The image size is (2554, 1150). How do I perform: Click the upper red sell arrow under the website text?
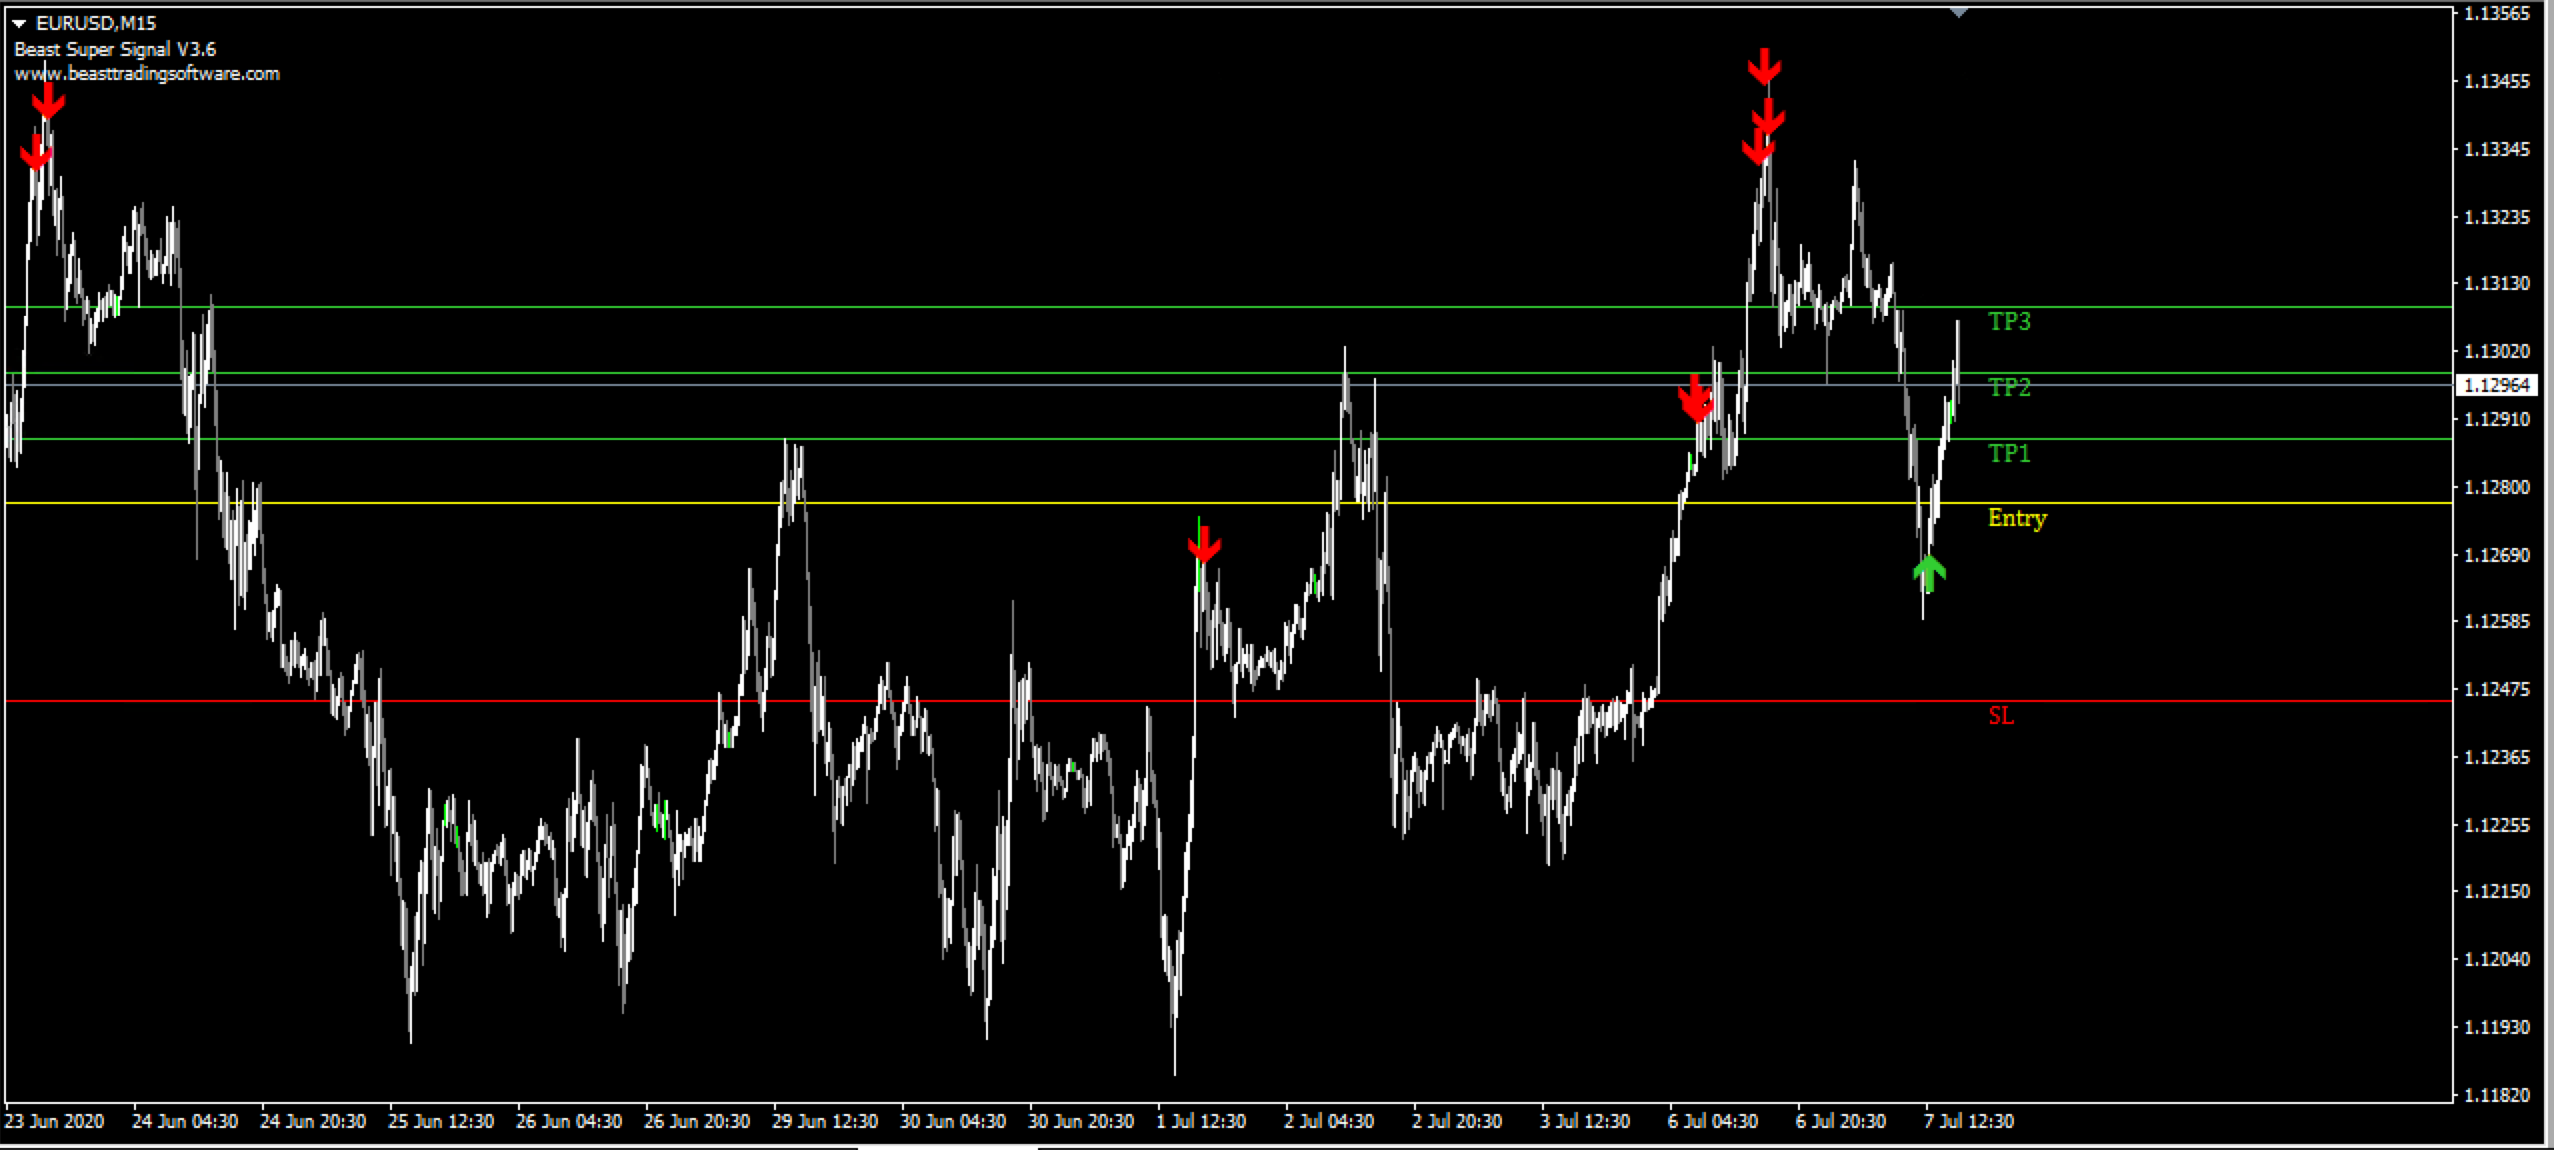tap(47, 100)
